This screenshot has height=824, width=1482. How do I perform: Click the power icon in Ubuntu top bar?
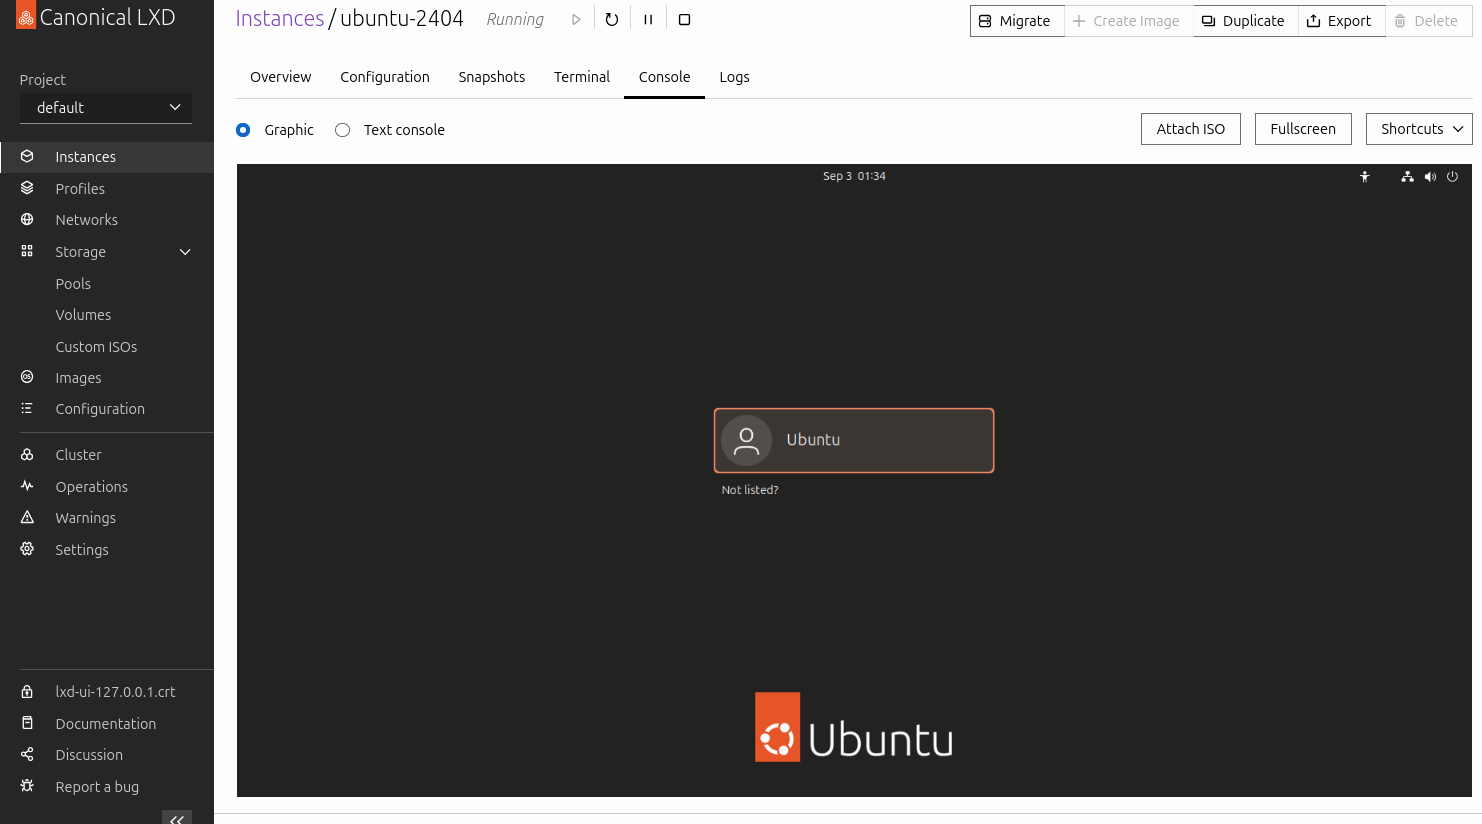[1452, 176]
